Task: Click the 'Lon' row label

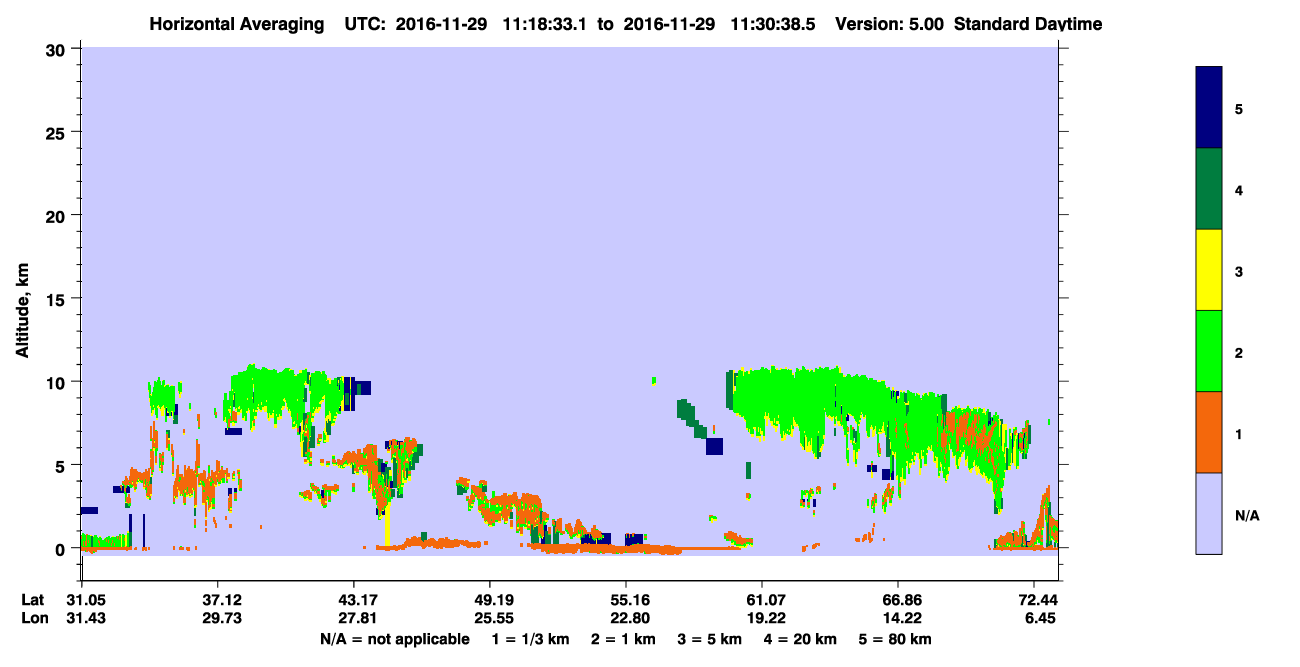Action: pos(33,618)
